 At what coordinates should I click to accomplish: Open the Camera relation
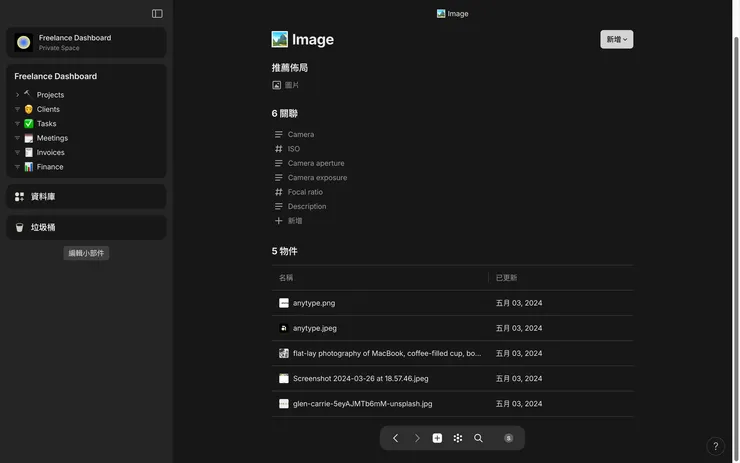(301, 135)
